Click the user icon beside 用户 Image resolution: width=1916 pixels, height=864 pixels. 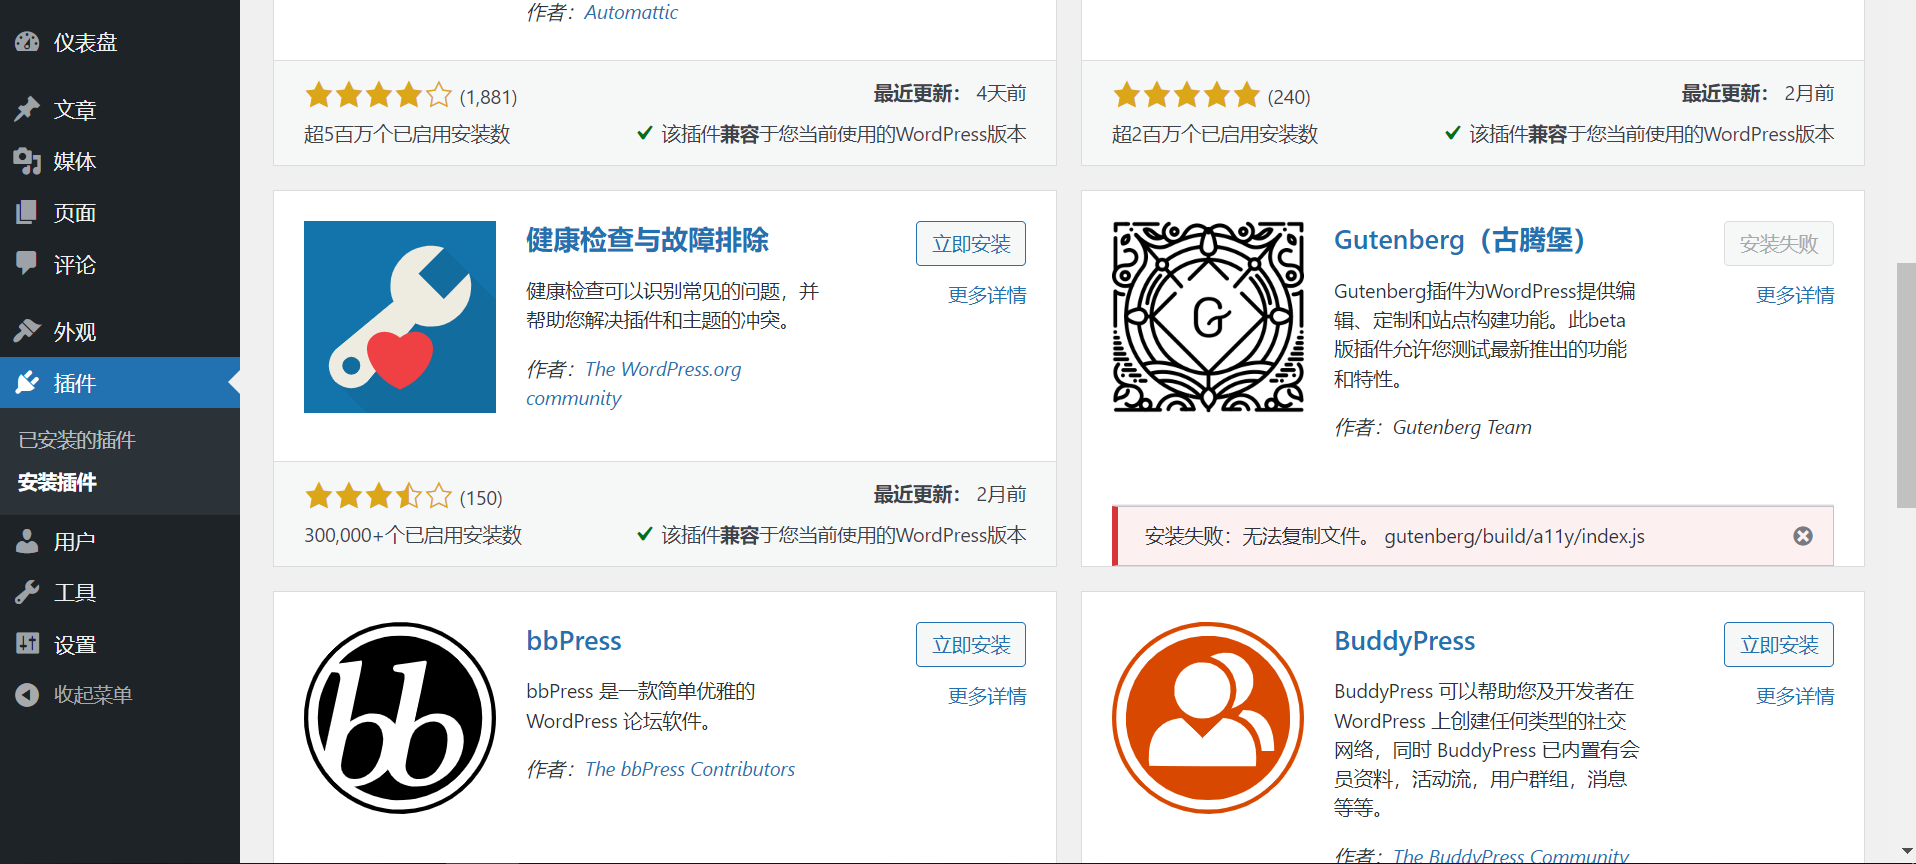click(x=27, y=541)
